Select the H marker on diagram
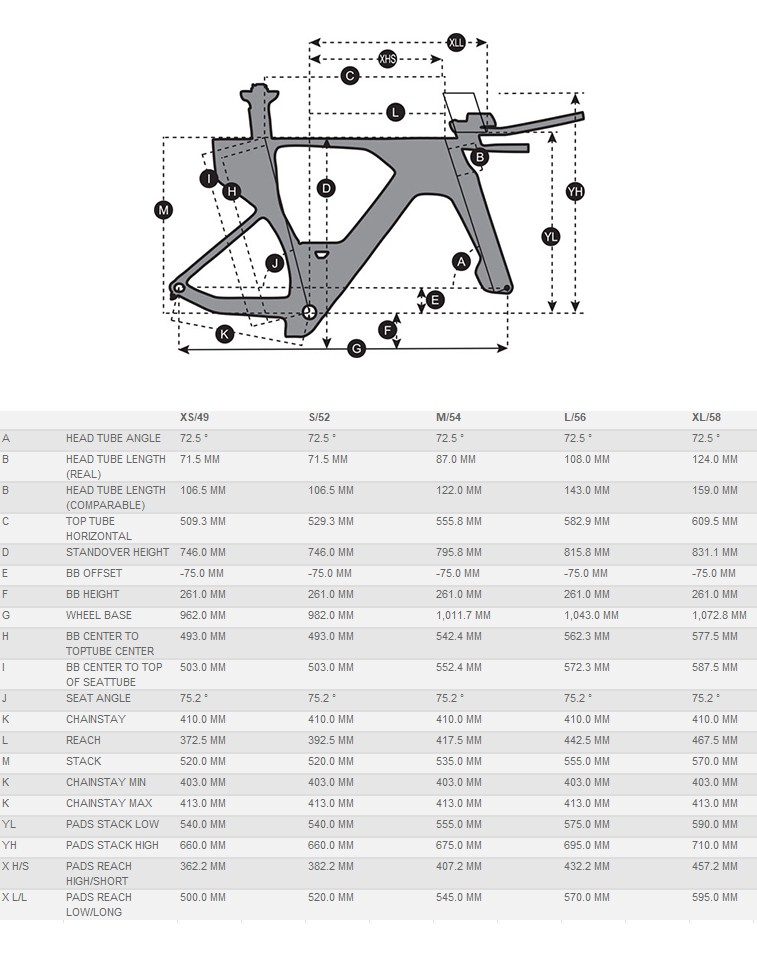 click(x=232, y=192)
